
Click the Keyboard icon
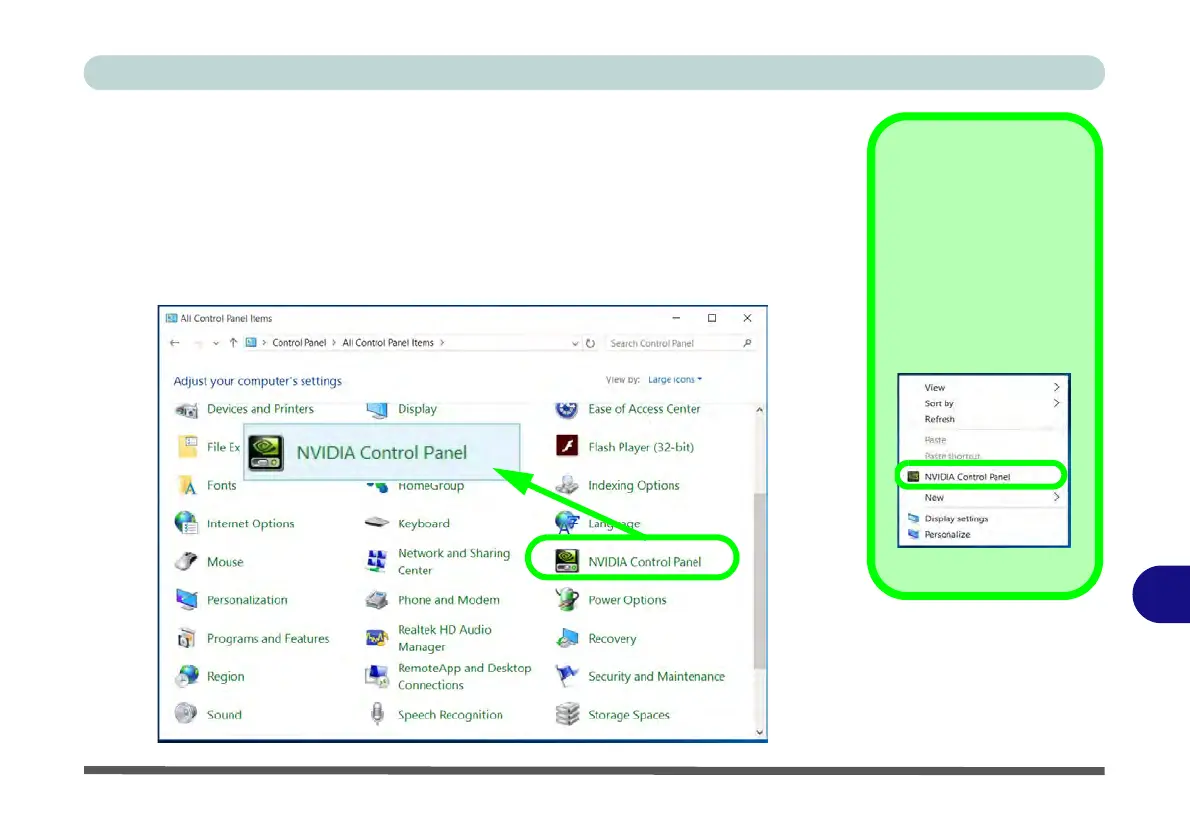[x=377, y=523]
